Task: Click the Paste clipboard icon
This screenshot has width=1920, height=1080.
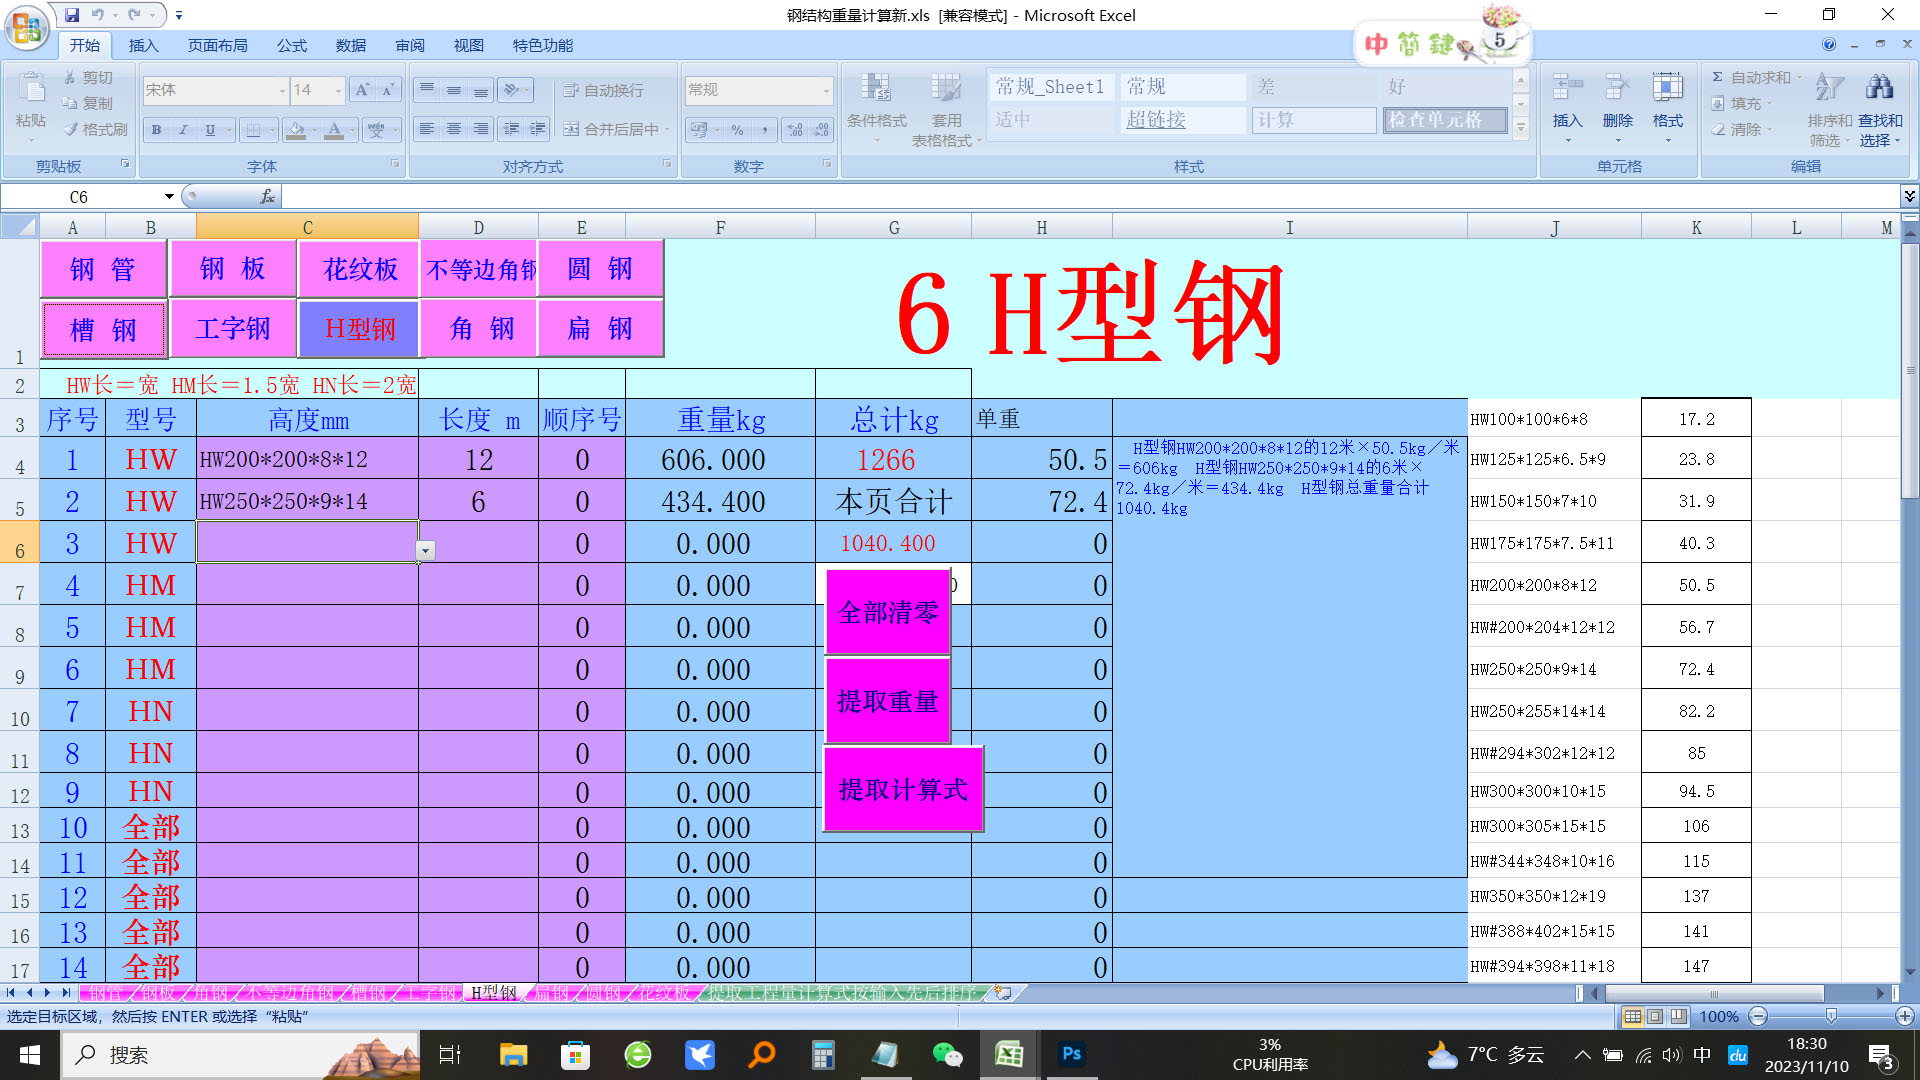Action: [31, 88]
